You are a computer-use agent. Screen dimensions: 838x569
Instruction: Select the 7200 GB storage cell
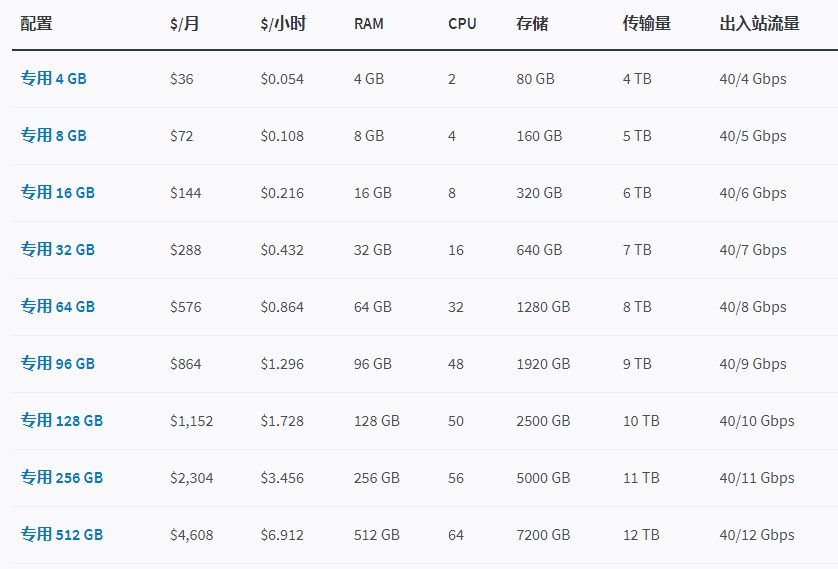click(x=543, y=535)
